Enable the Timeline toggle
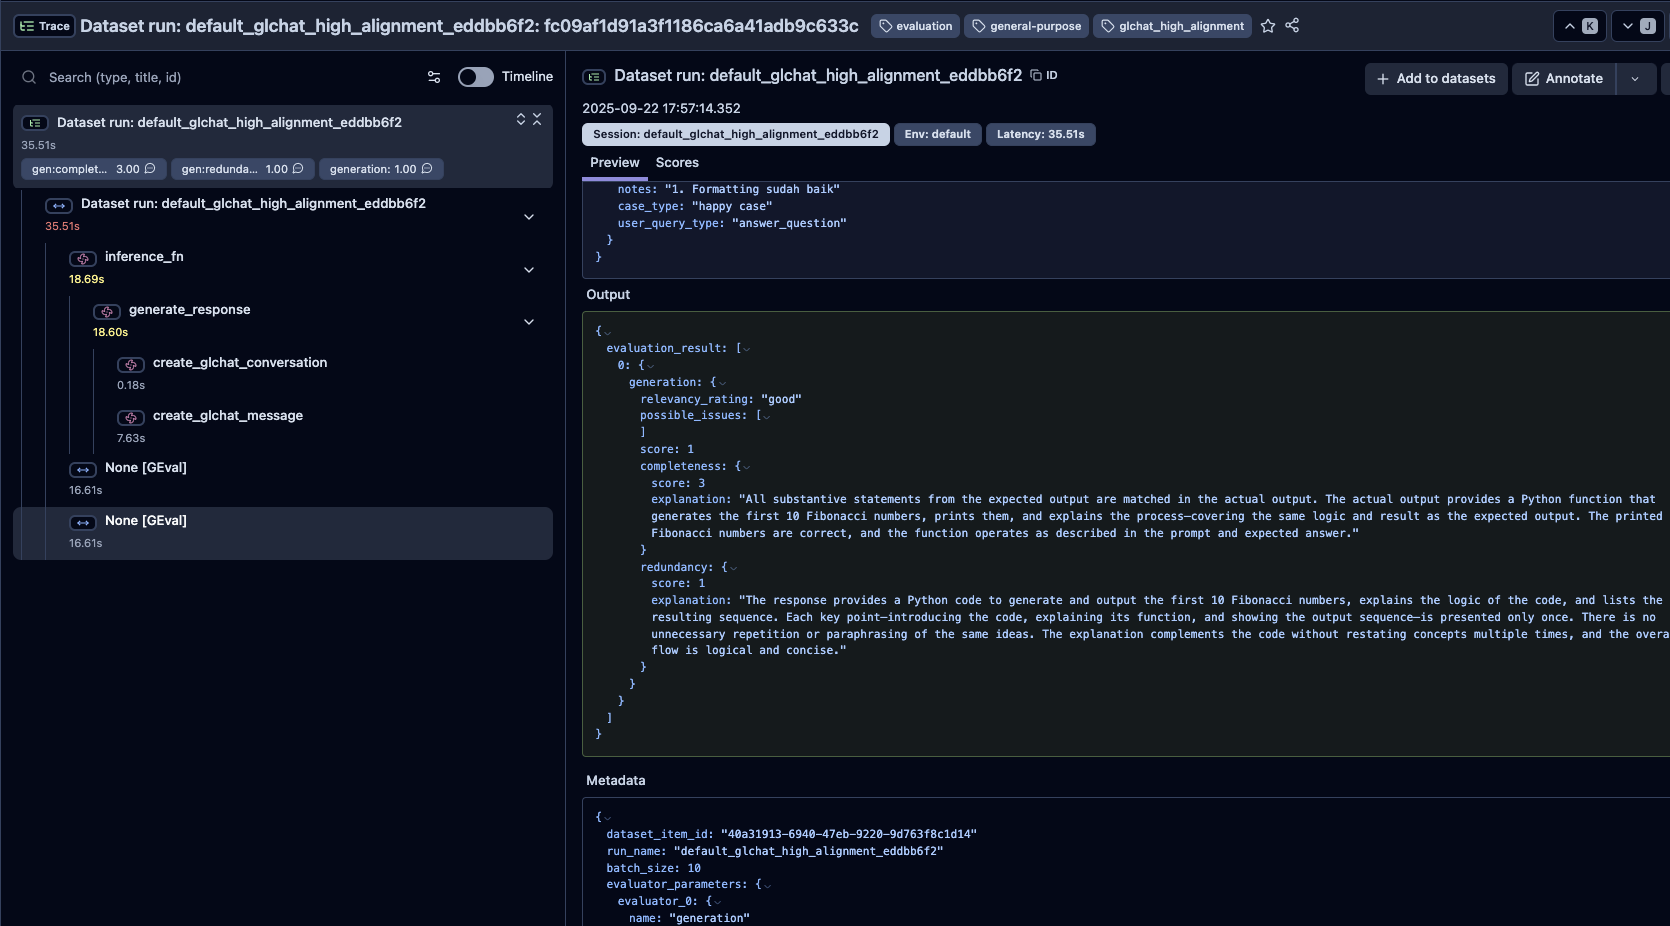The width and height of the screenshot is (1670, 926). click(x=475, y=77)
